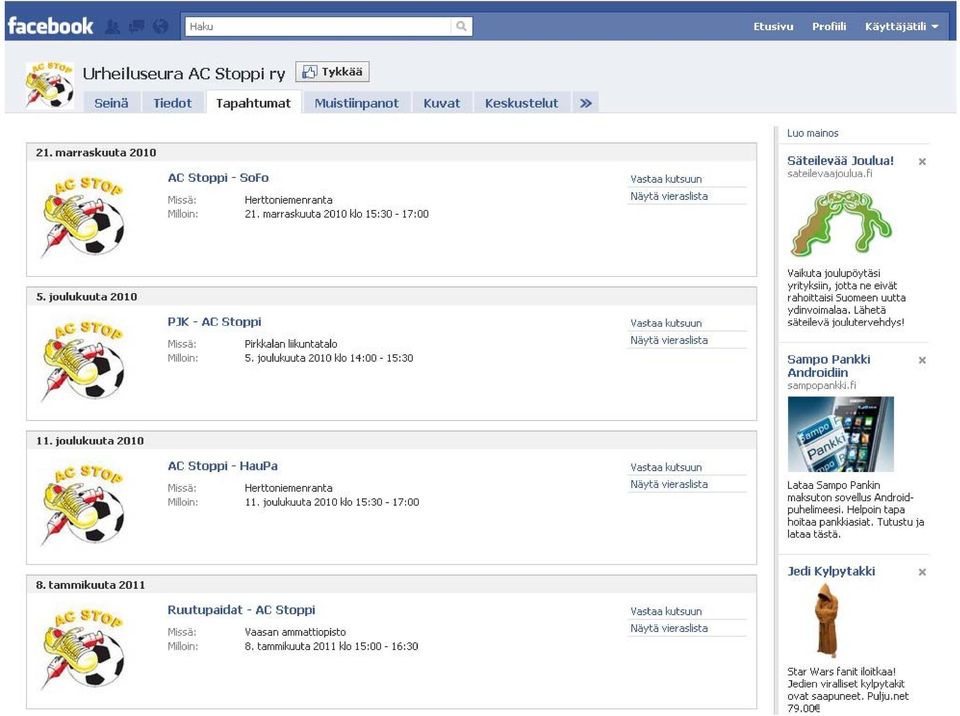Image resolution: width=960 pixels, height=716 pixels.
Task: Click the sampopankki.fi ad URL
Action: (822, 385)
